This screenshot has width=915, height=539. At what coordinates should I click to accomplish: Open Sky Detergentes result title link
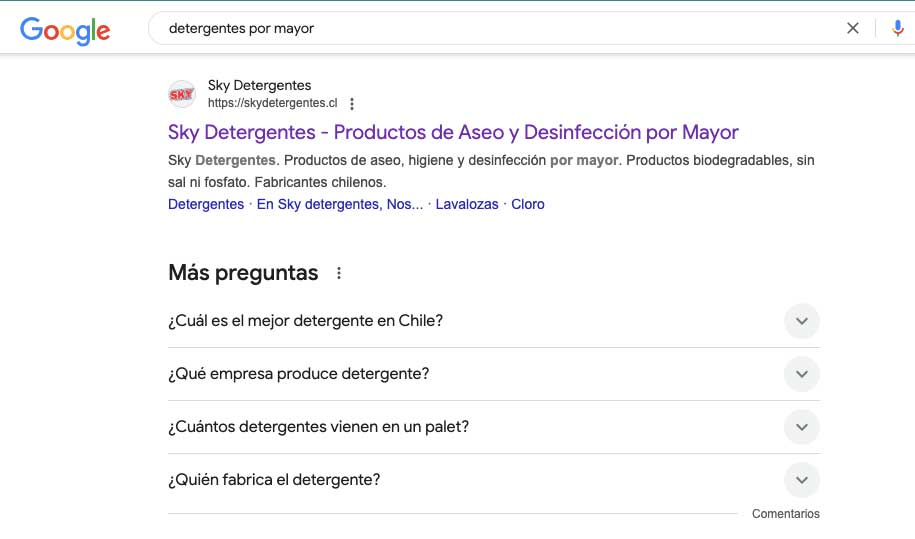point(453,132)
